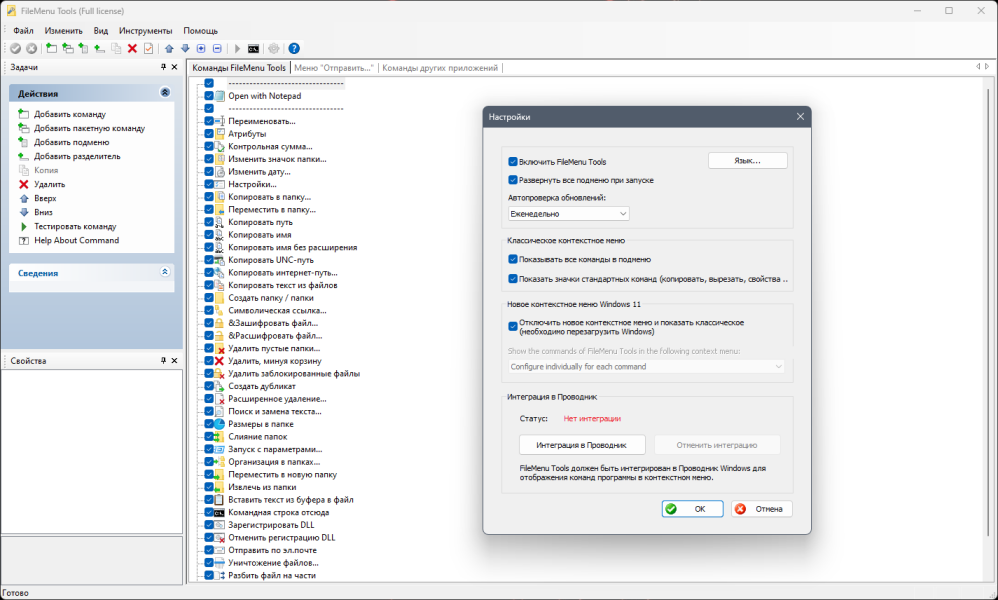The height and width of the screenshot is (600, 998).
Task: Click the Expand all plus toolbar icon
Action: tap(201, 48)
